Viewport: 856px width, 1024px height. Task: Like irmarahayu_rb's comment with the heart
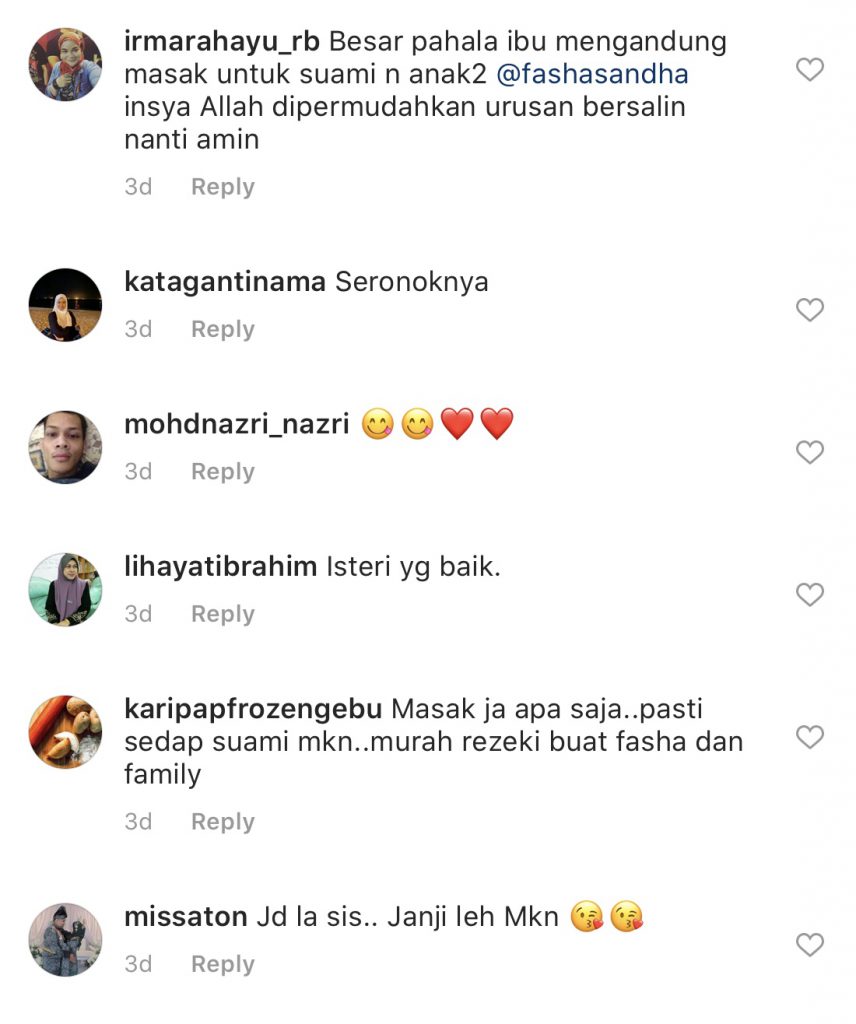click(x=810, y=69)
